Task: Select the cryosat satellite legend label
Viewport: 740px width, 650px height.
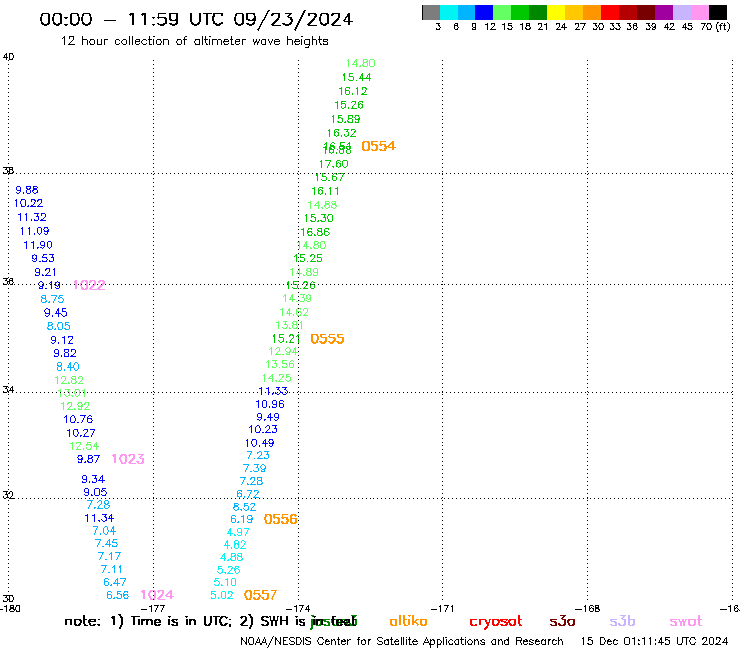Action: click(496, 622)
